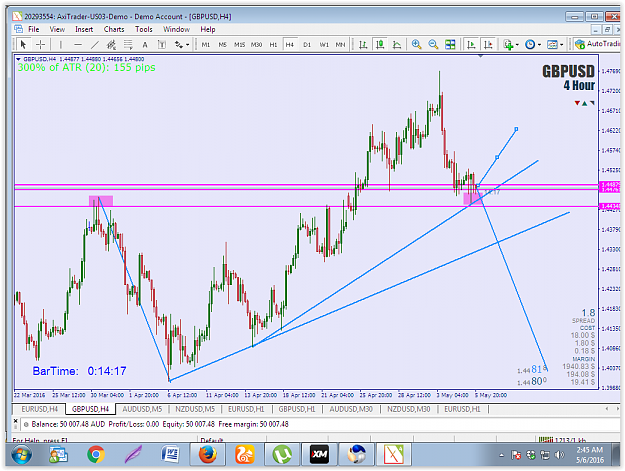Switch to the AUDUSD,M30 chart tab
The width and height of the screenshot is (625, 471).
point(351,409)
